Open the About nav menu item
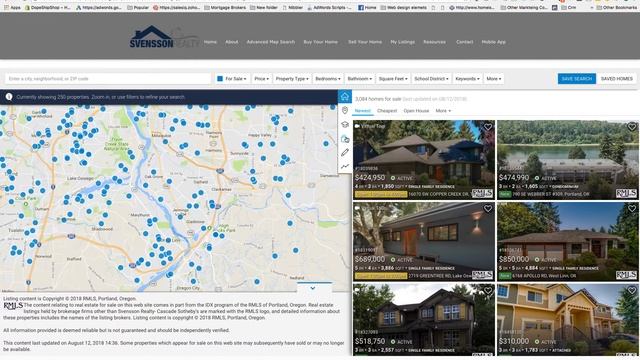This screenshot has height=360, width=640. point(231,42)
